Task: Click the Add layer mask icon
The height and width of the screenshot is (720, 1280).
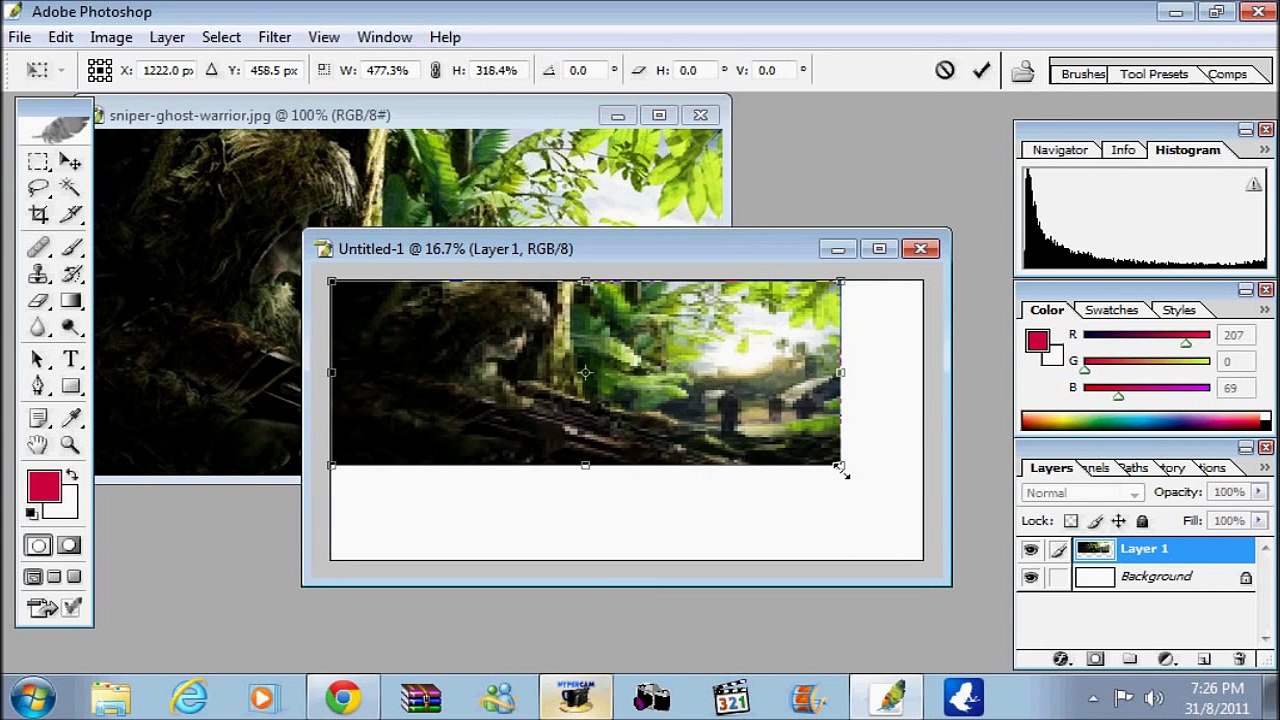Action: tap(1095, 659)
